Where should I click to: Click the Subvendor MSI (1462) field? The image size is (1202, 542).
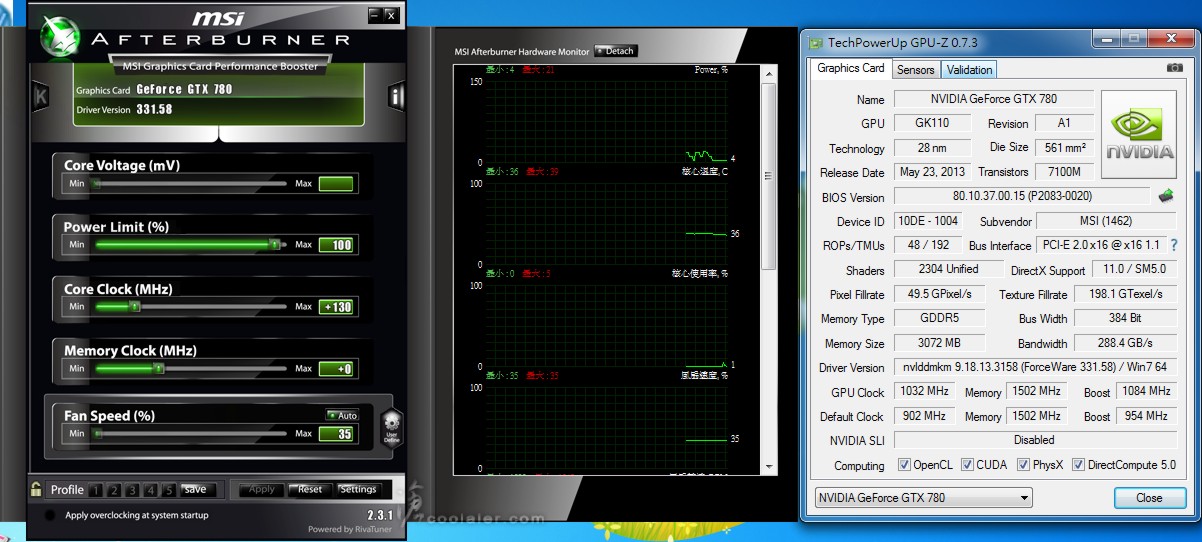[x=1104, y=221]
